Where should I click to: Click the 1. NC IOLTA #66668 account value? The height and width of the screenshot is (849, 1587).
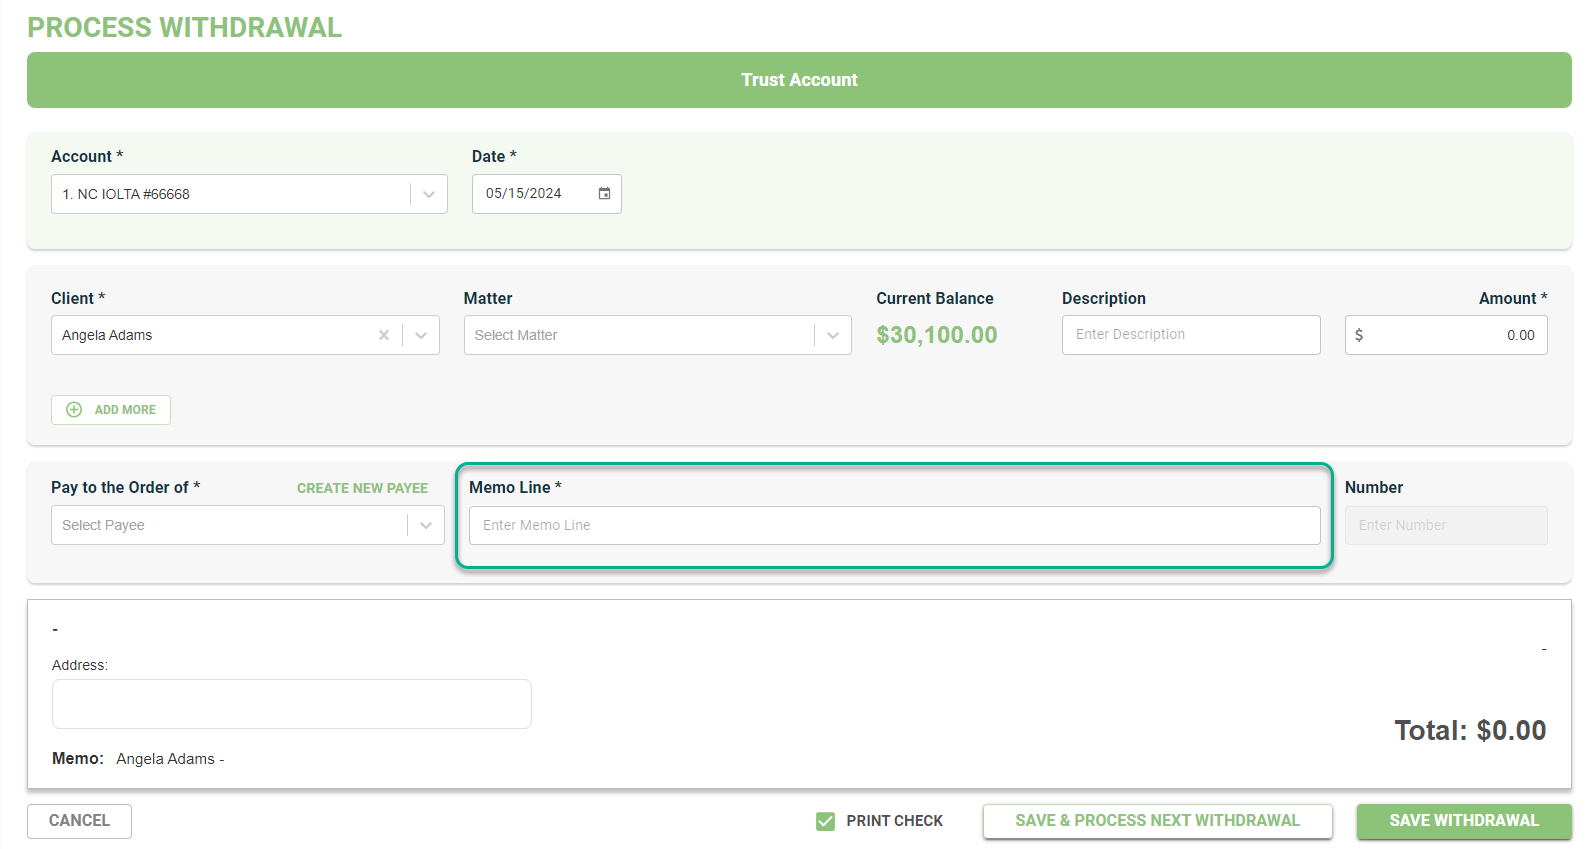[x=126, y=194]
